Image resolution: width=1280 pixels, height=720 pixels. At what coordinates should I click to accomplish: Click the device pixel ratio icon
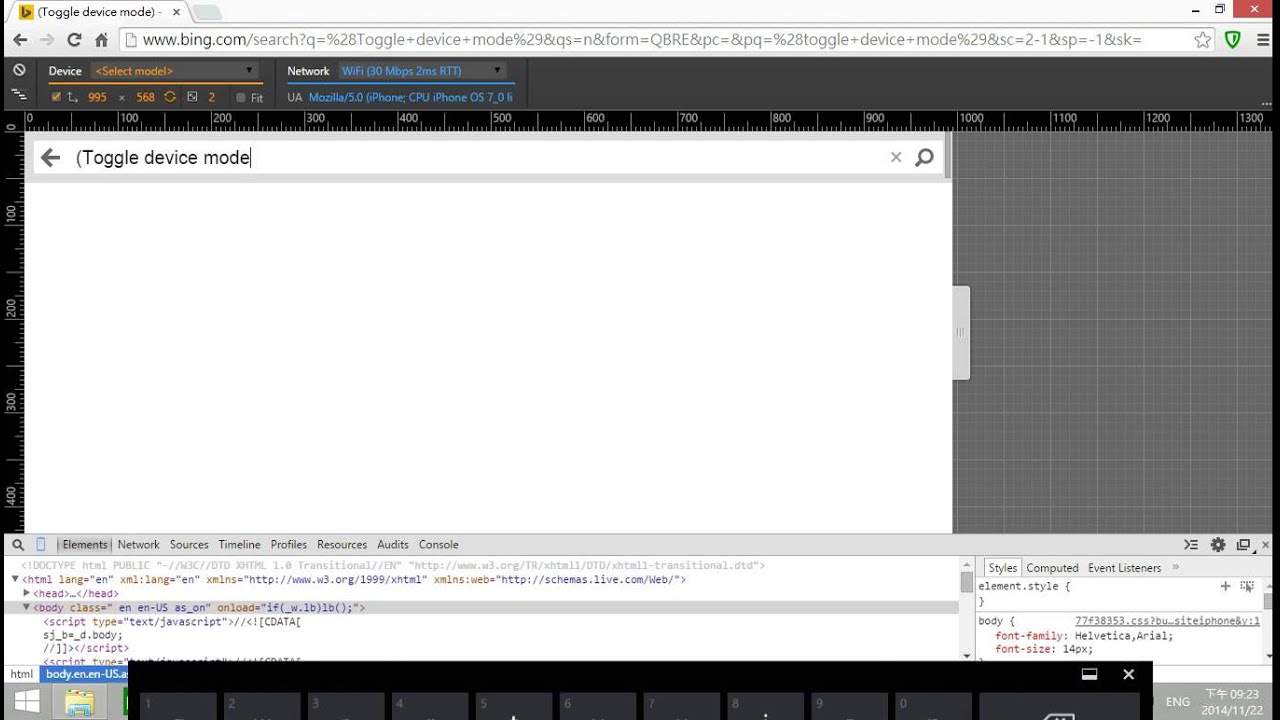[192, 97]
